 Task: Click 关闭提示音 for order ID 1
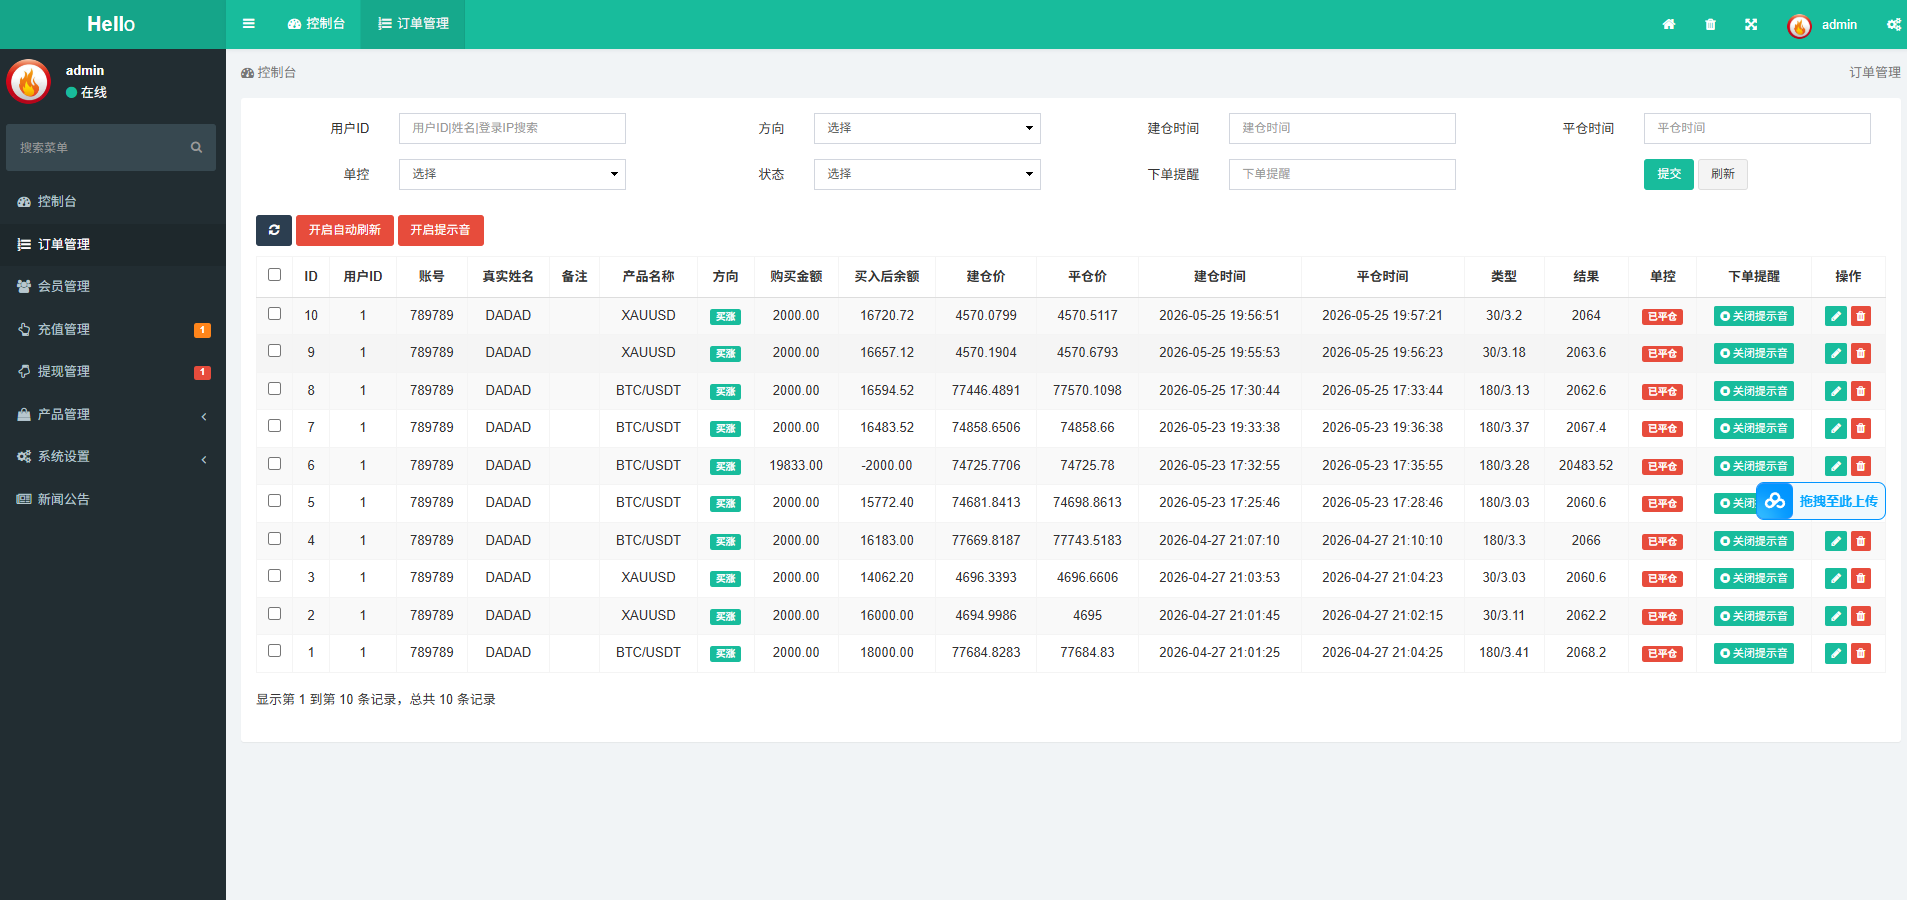point(1754,653)
